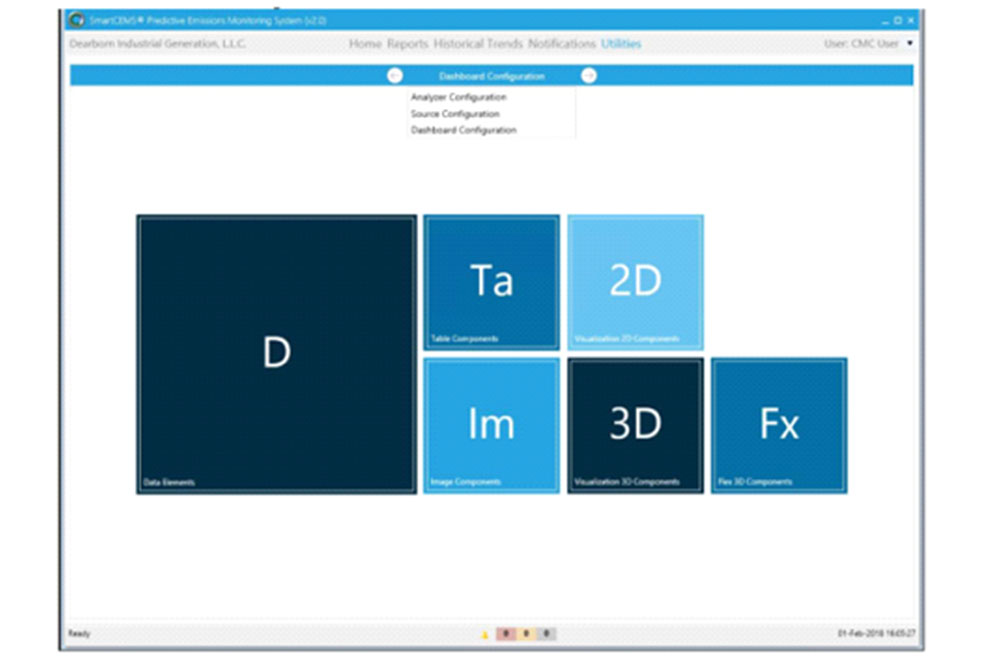This screenshot has width=1000, height=667.
Task: Open the Image Components tile
Action: (x=491, y=425)
